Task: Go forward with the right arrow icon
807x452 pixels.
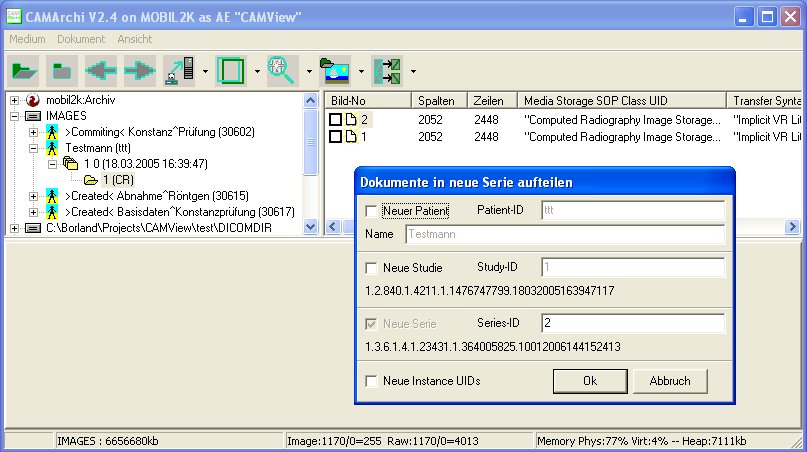Action: pyautogui.click(x=139, y=71)
